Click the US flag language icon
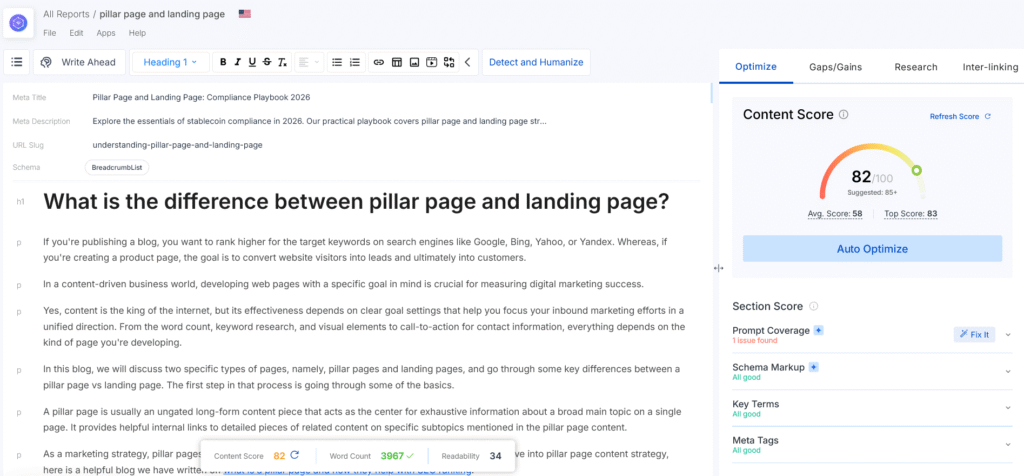This screenshot has height=476, width=1024. pos(245,14)
